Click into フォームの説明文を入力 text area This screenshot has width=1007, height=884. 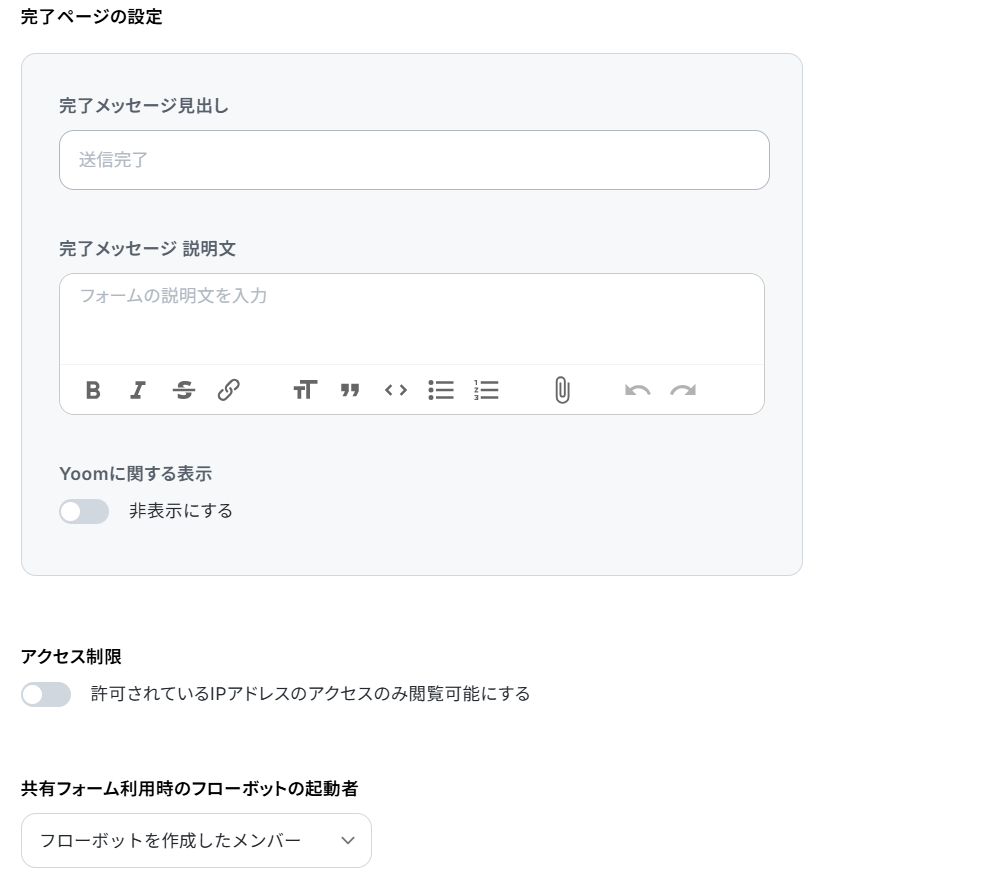(x=412, y=319)
